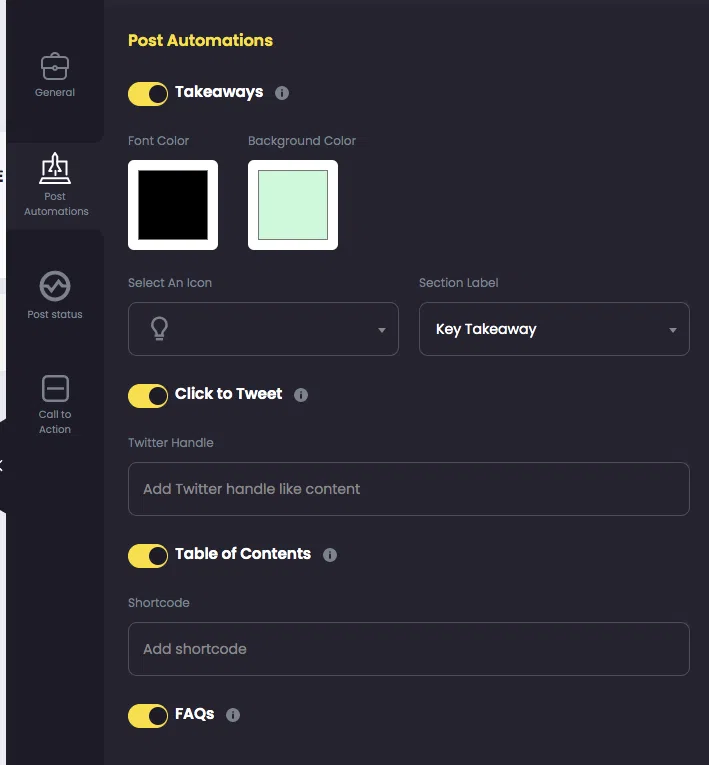Click the info icon beside Takeaways
The height and width of the screenshot is (765, 709).
(282, 93)
